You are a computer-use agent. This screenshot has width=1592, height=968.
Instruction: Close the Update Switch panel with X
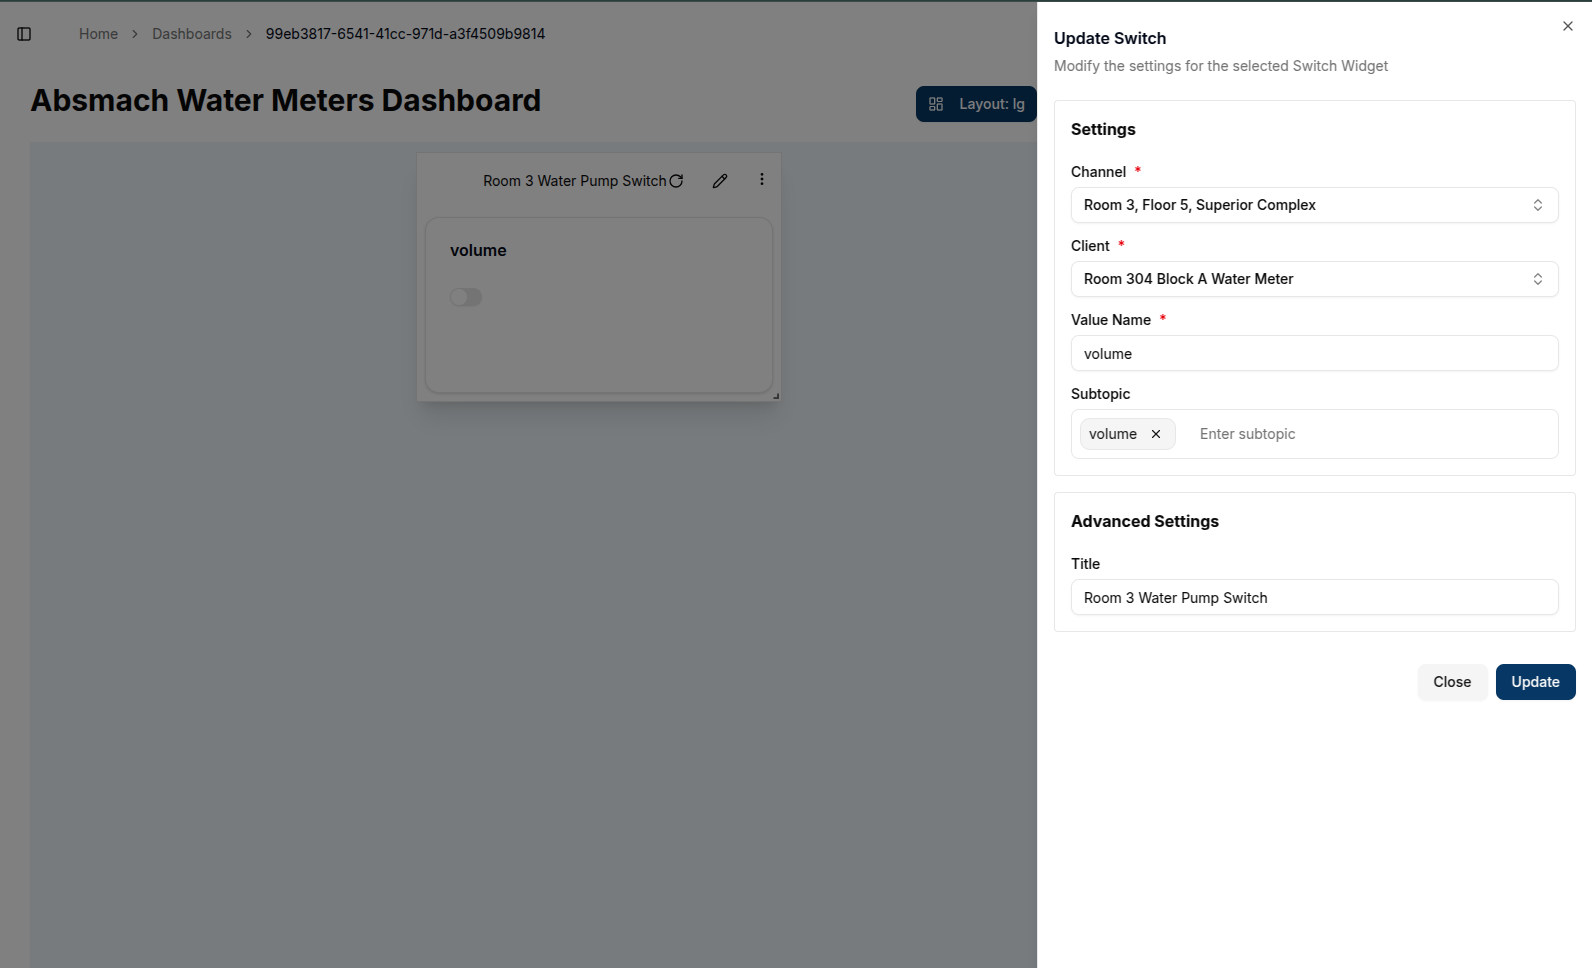click(x=1567, y=27)
